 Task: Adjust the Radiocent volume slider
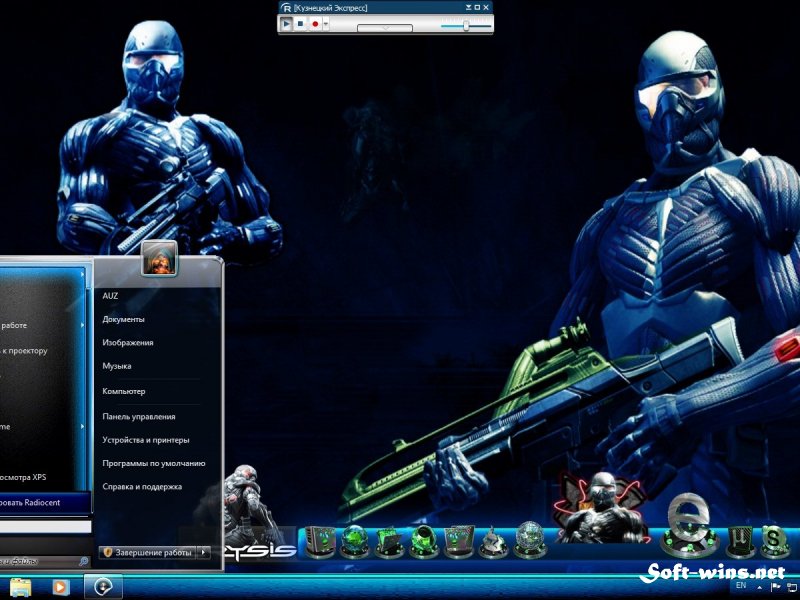tap(466, 25)
